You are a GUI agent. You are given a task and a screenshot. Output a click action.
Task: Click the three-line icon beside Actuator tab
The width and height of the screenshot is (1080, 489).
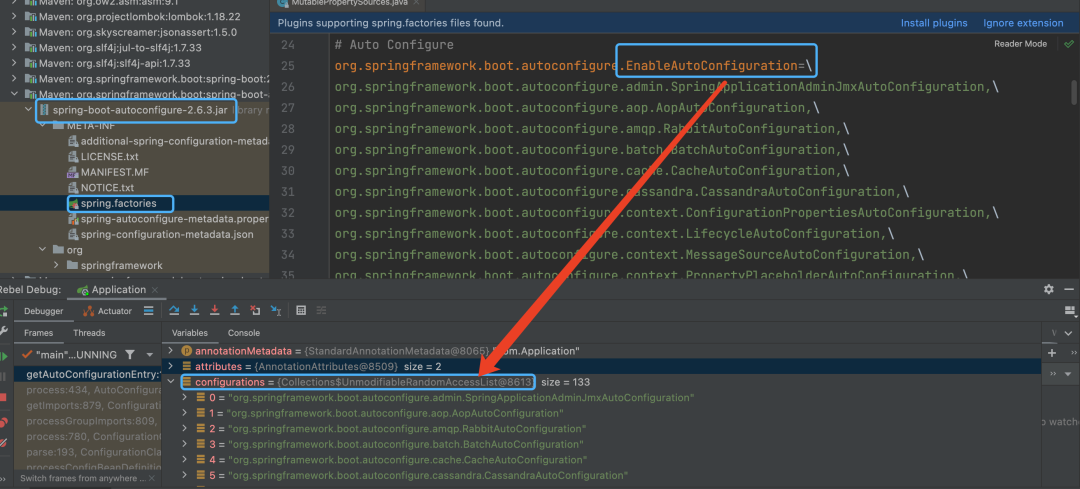coord(148,311)
